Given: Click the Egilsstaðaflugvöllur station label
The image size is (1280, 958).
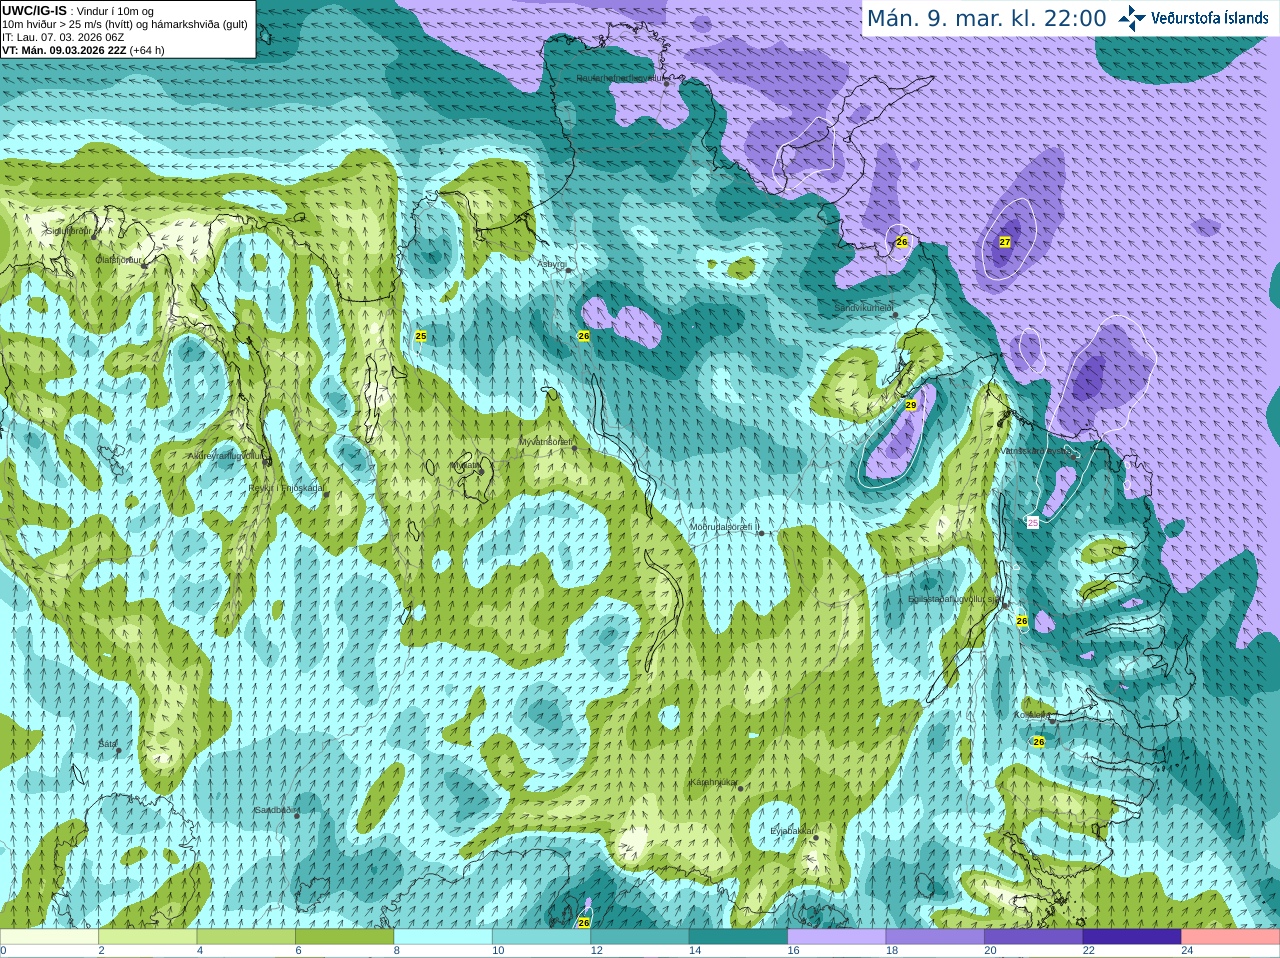Looking at the screenshot, I should pyautogui.click(x=954, y=598).
